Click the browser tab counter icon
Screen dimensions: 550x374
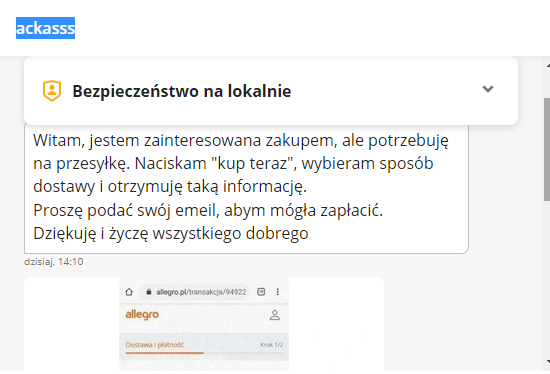pyautogui.click(x=261, y=292)
